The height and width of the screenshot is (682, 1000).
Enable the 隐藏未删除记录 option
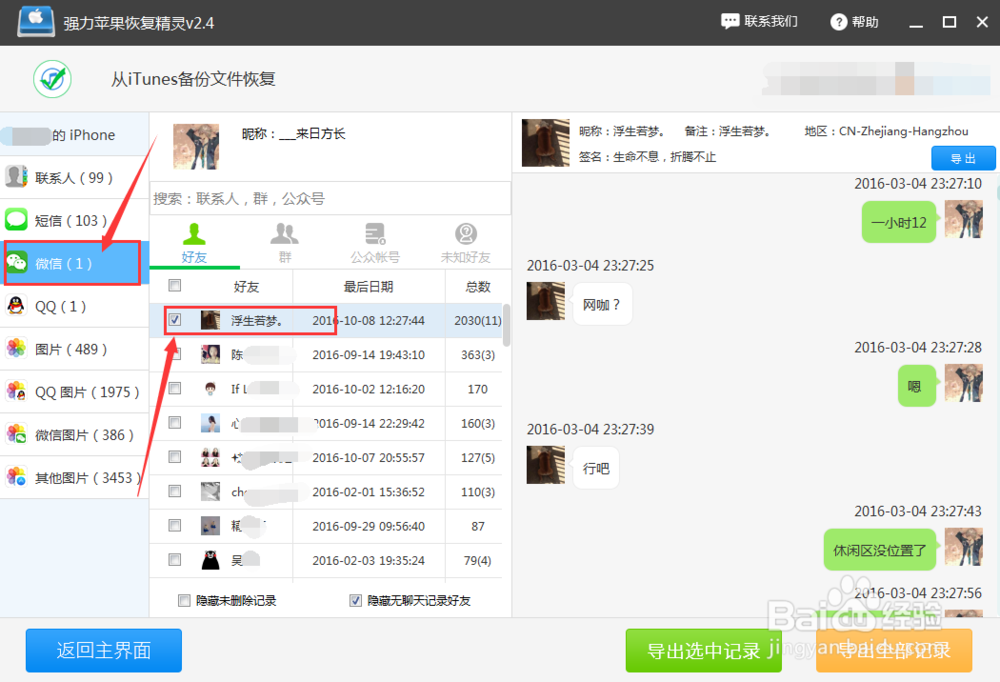184,599
